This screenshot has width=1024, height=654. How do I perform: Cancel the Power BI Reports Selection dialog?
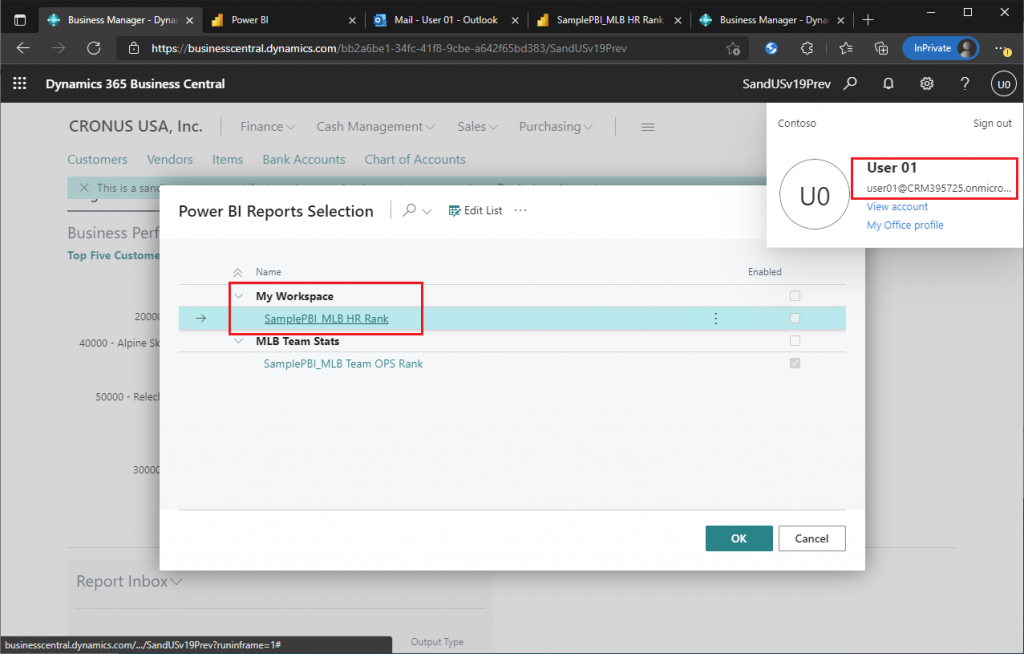[x=812, y=538]
